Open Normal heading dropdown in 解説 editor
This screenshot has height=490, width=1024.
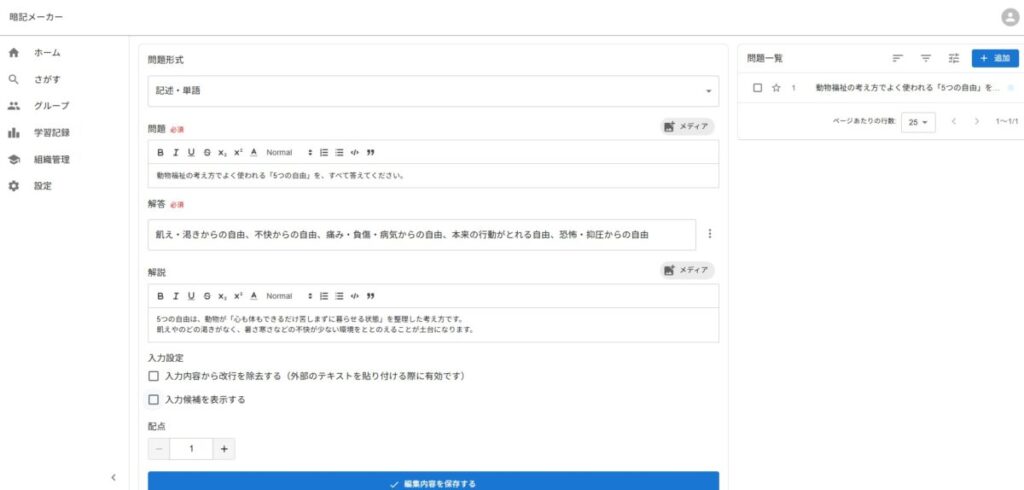[x=289, y=296]
